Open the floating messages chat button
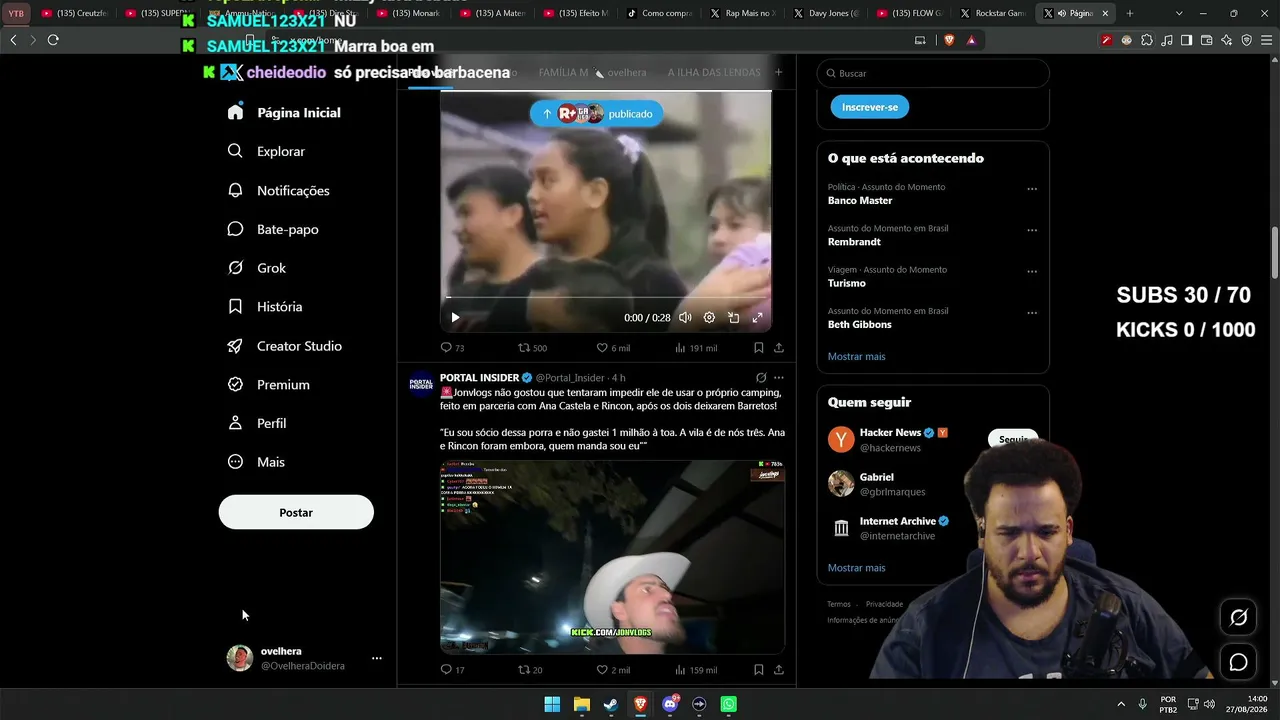 [1238, 662]
